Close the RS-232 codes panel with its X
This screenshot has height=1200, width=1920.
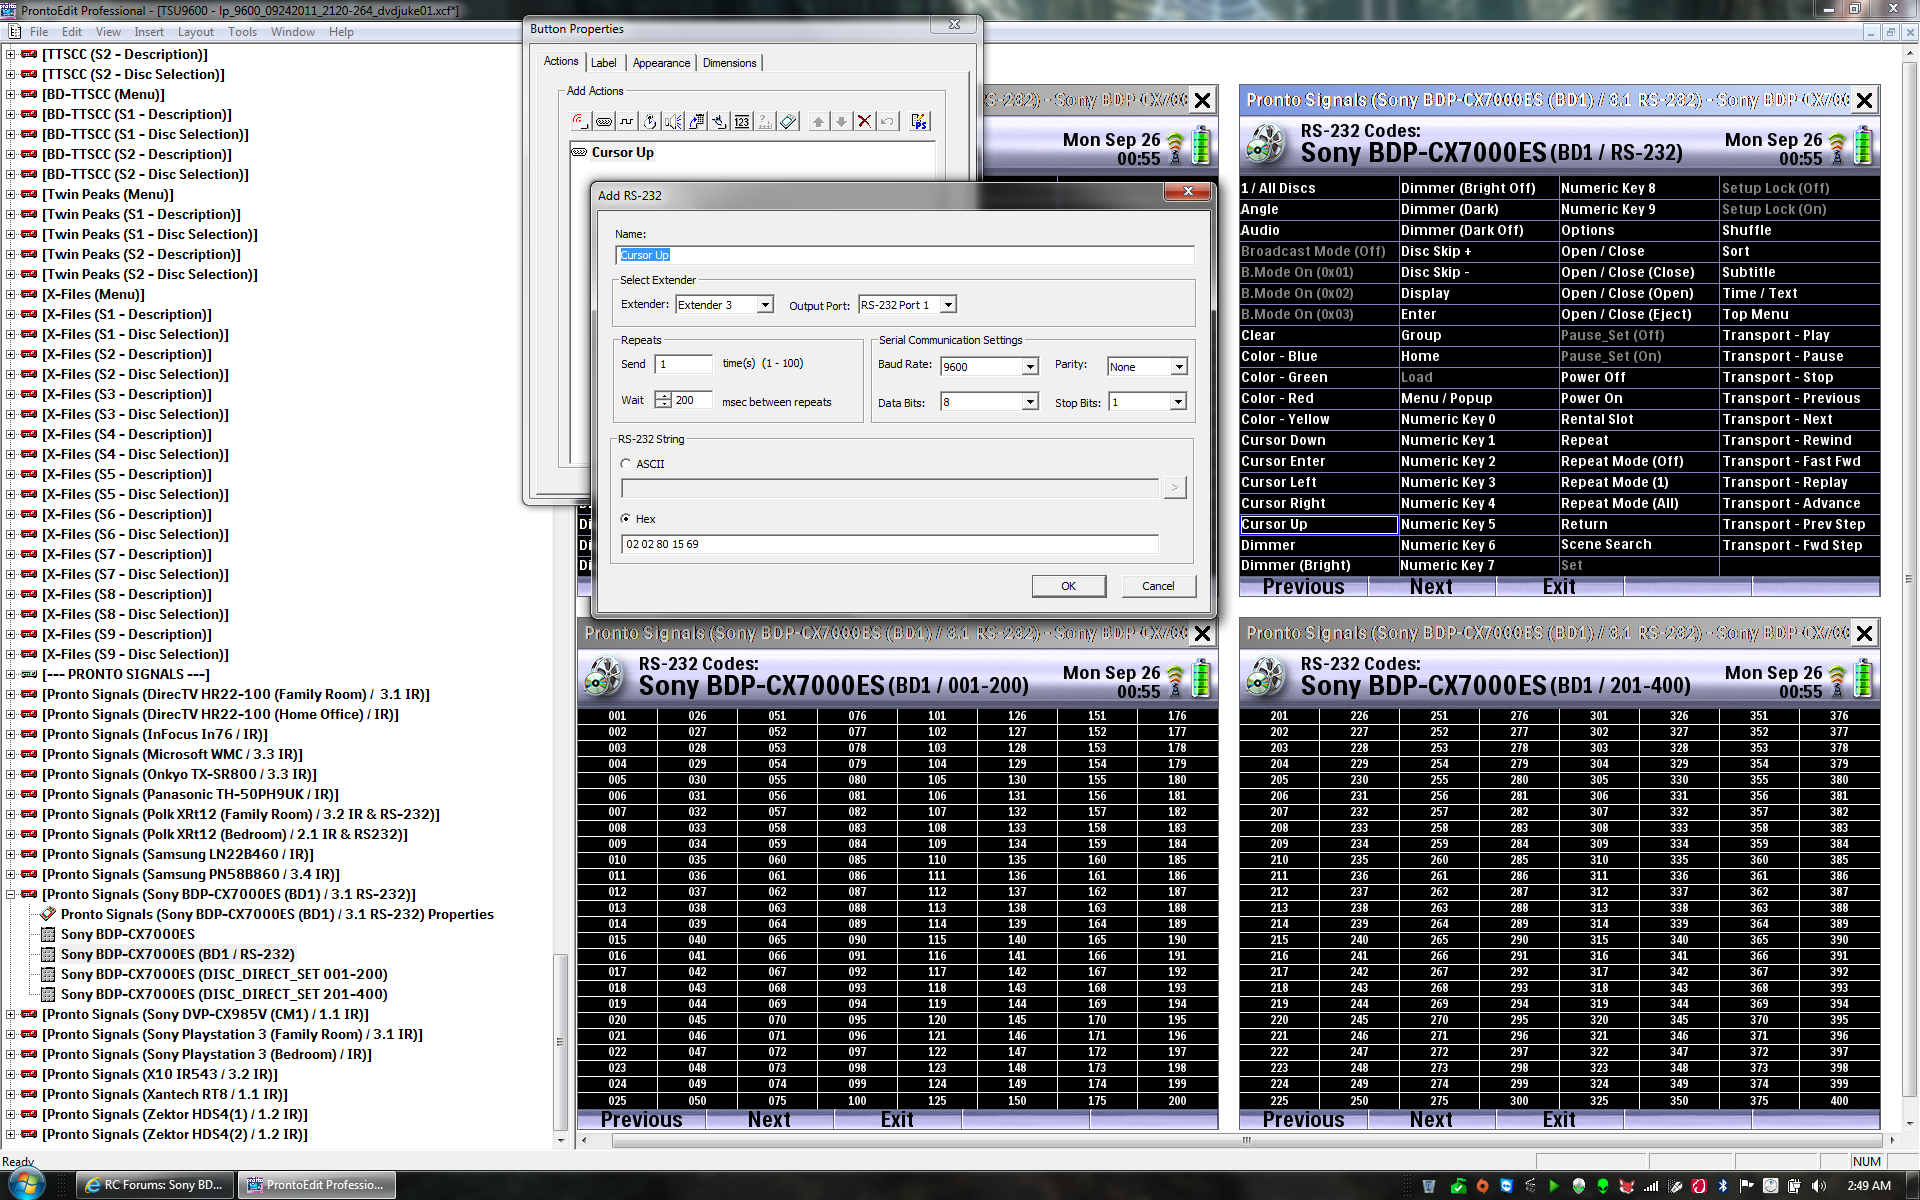1864,100
